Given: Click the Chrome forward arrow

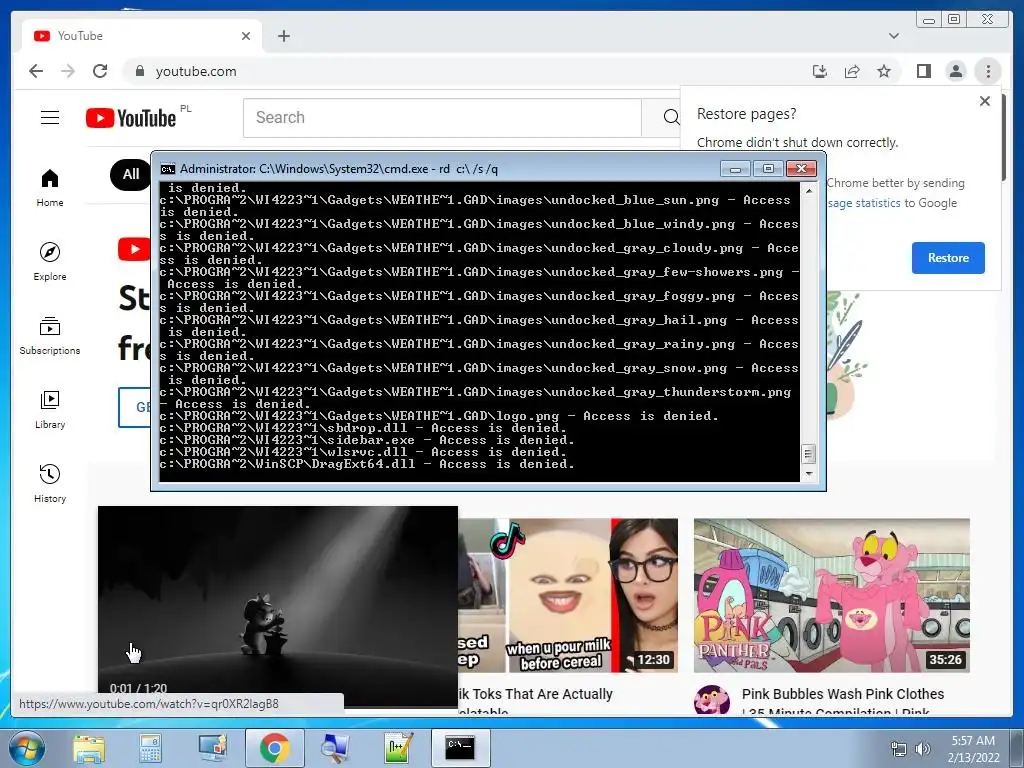Looking at the screenshot, I should tap(68, 71).
